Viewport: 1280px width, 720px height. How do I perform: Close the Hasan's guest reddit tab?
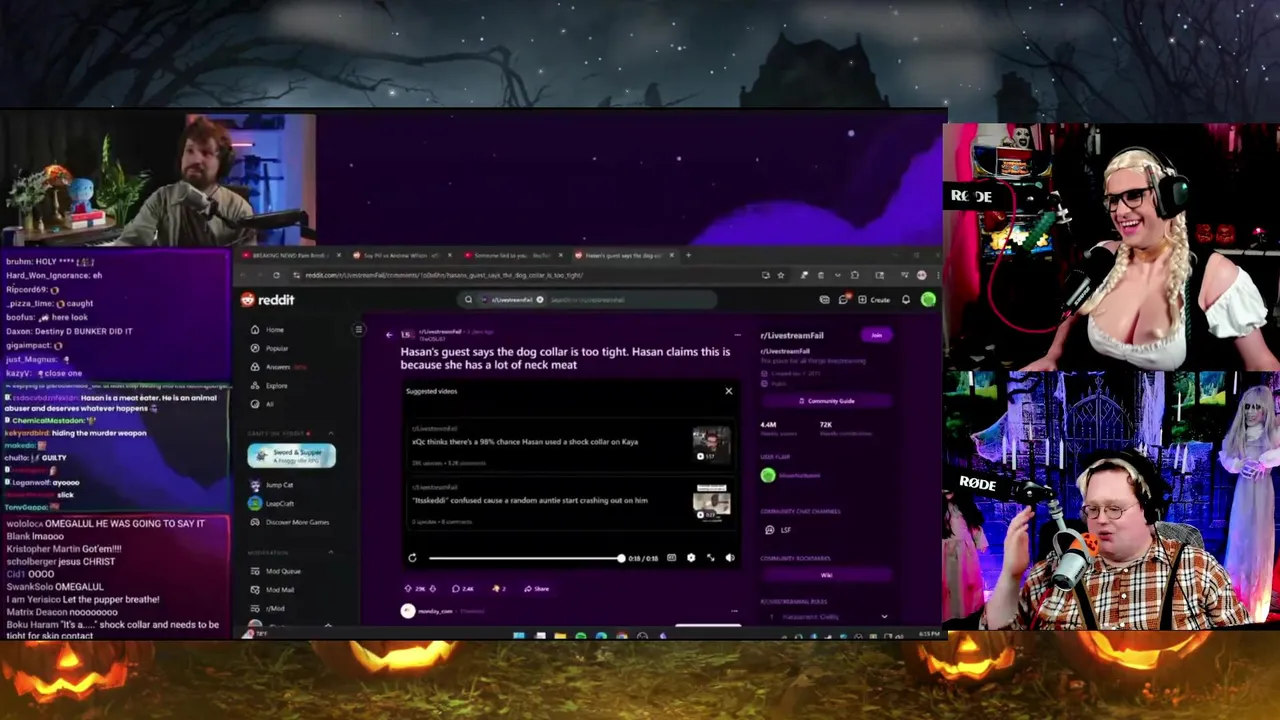pos(672,255)
